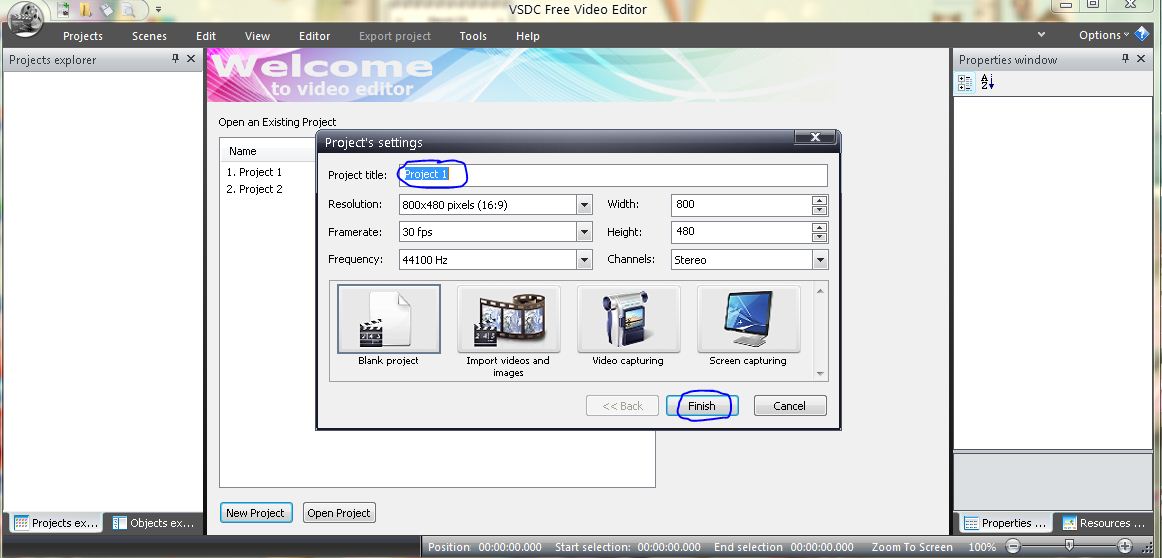Open the Scenes menu
The height and width of the screenshot is (558, 1162).
149,36
